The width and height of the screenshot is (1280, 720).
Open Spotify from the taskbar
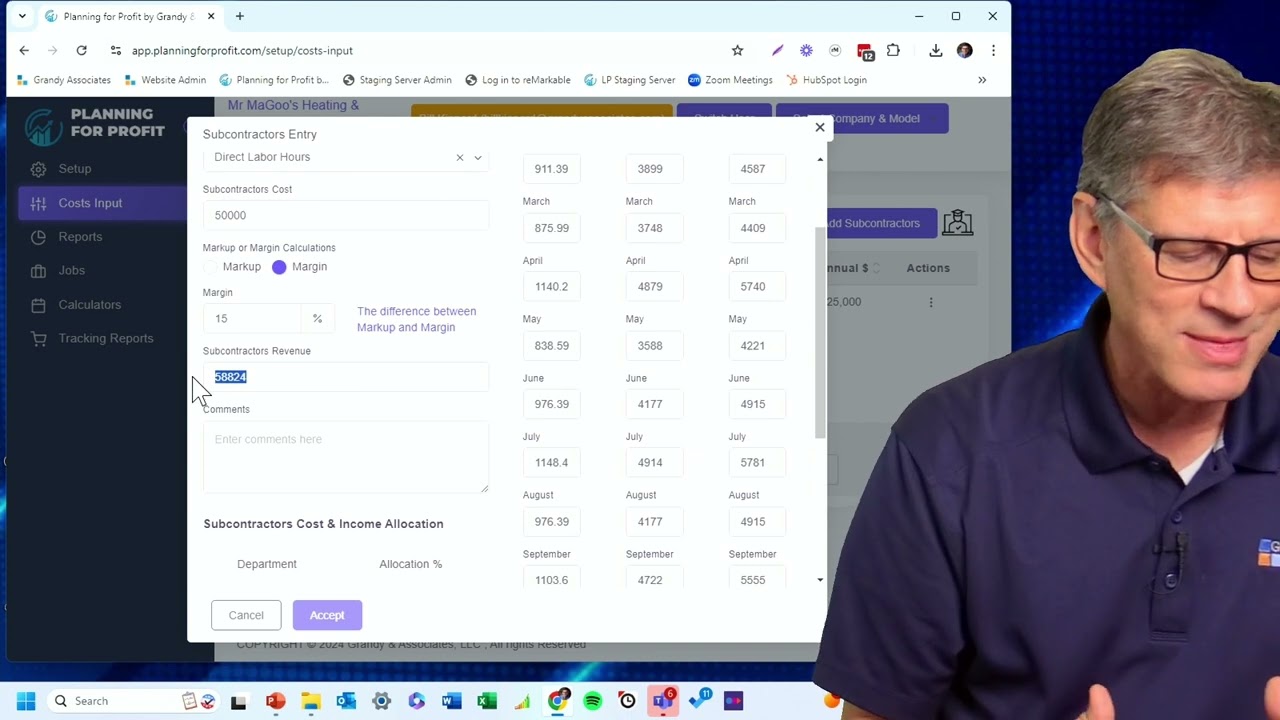[x=592, y=701]
